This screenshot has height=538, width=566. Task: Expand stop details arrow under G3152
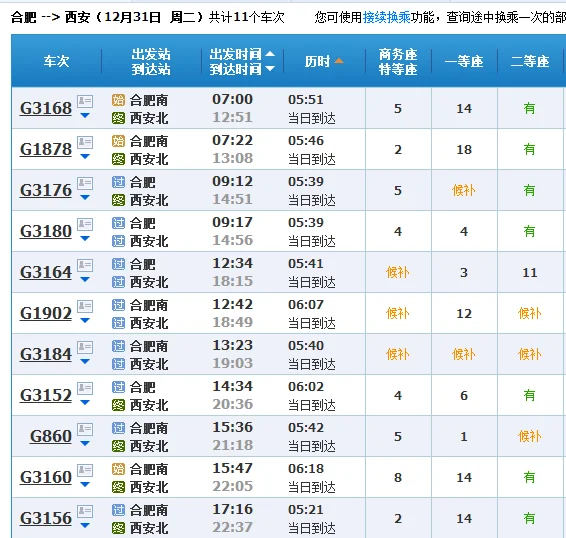pyautogui.click(x=85, y=402)
